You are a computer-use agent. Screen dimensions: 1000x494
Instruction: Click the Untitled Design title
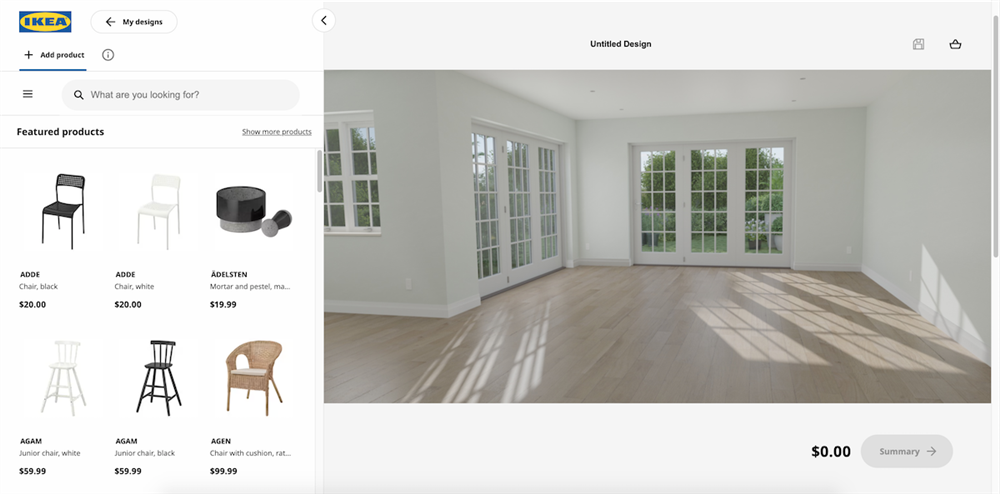[620, 44]
